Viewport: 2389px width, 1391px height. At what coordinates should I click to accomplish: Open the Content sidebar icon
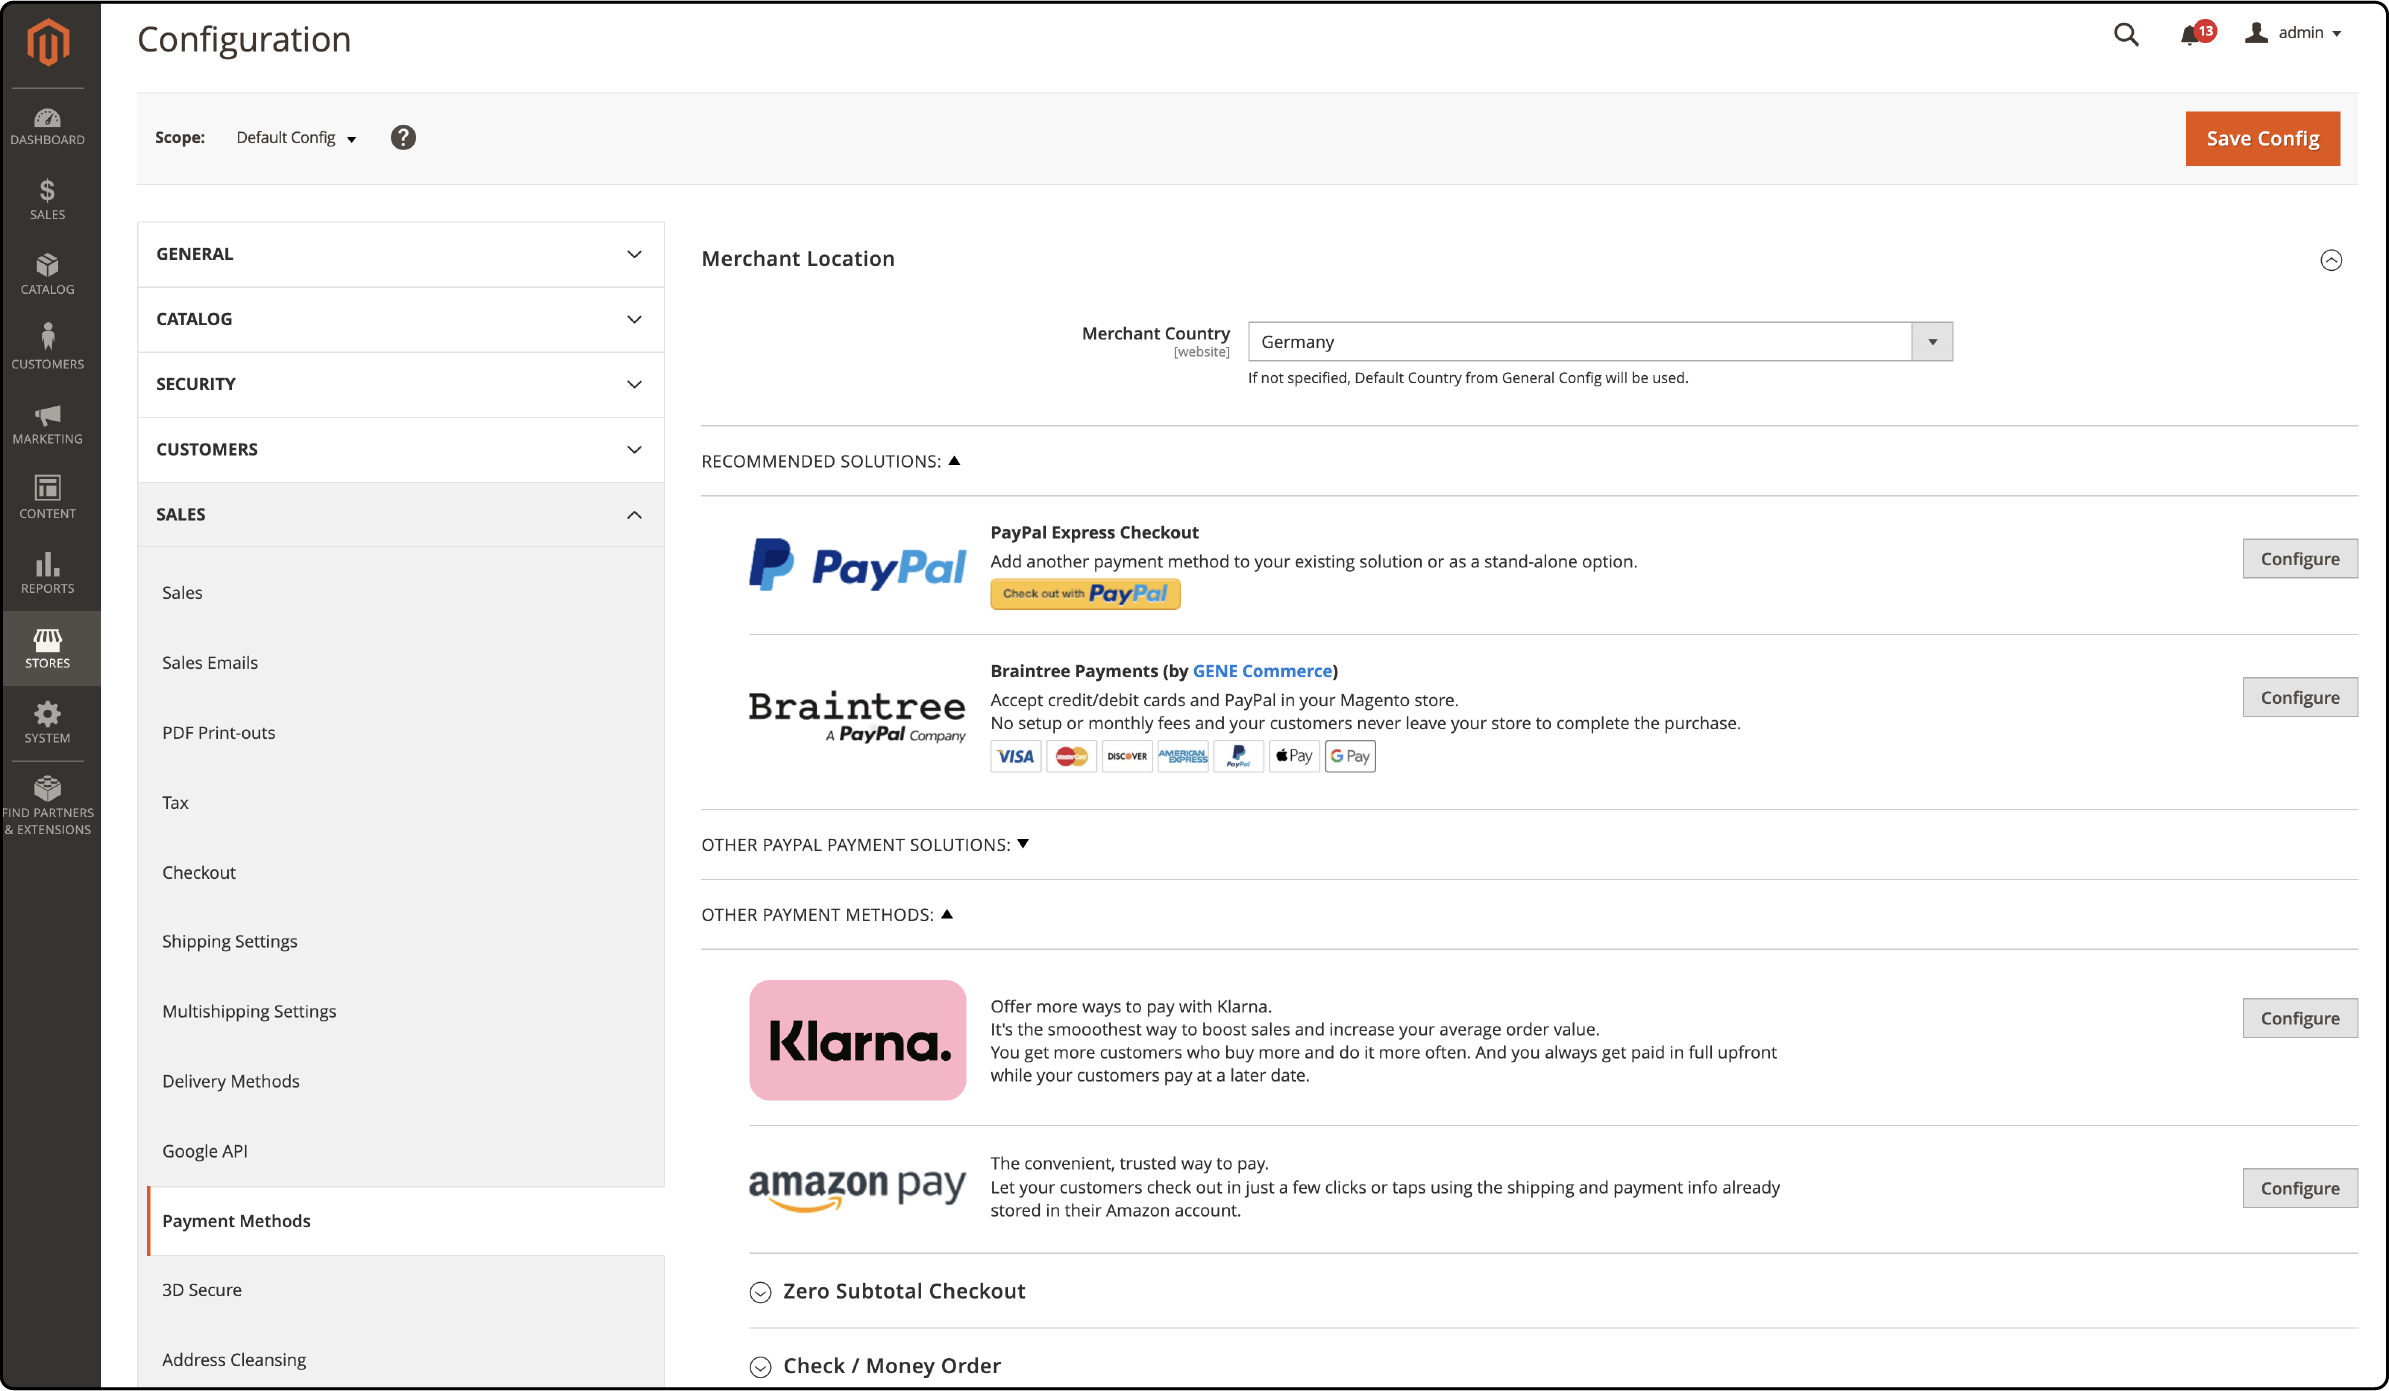48,497
